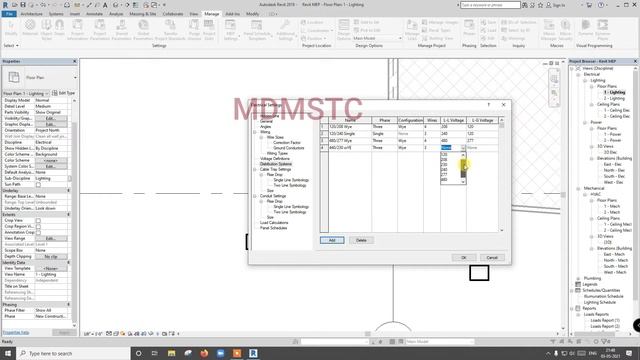Open the Project Parameters tool

coord(100,29)
